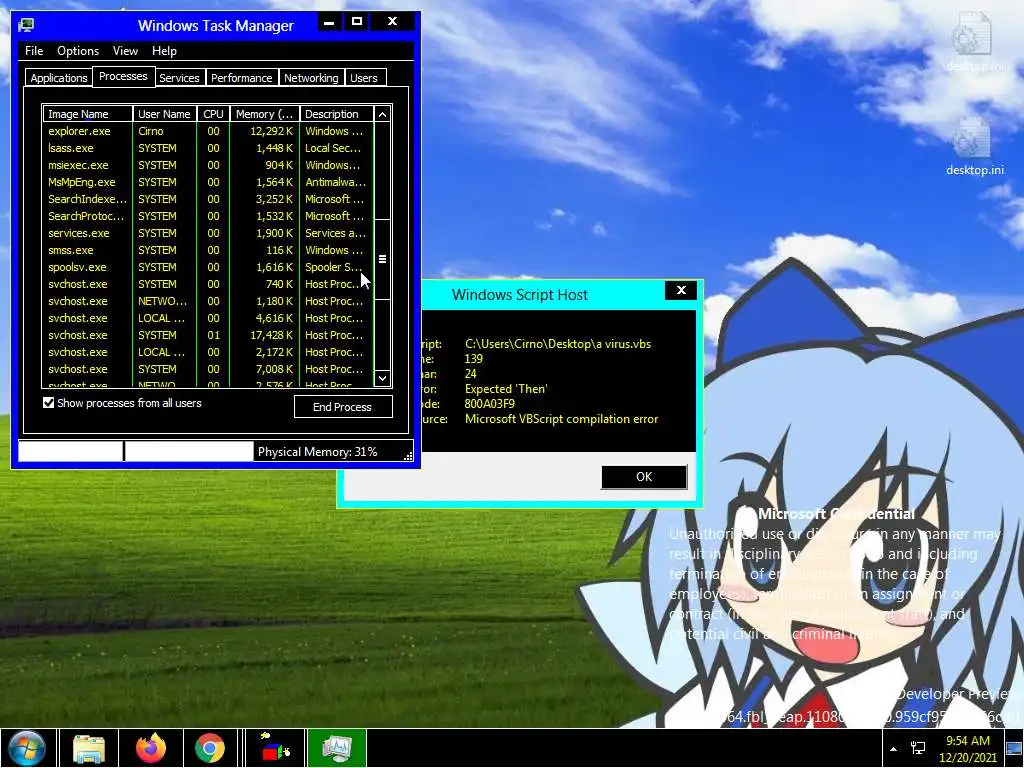1024x768 pixels.
Task: Select the Processes tab
Action: 123,76
